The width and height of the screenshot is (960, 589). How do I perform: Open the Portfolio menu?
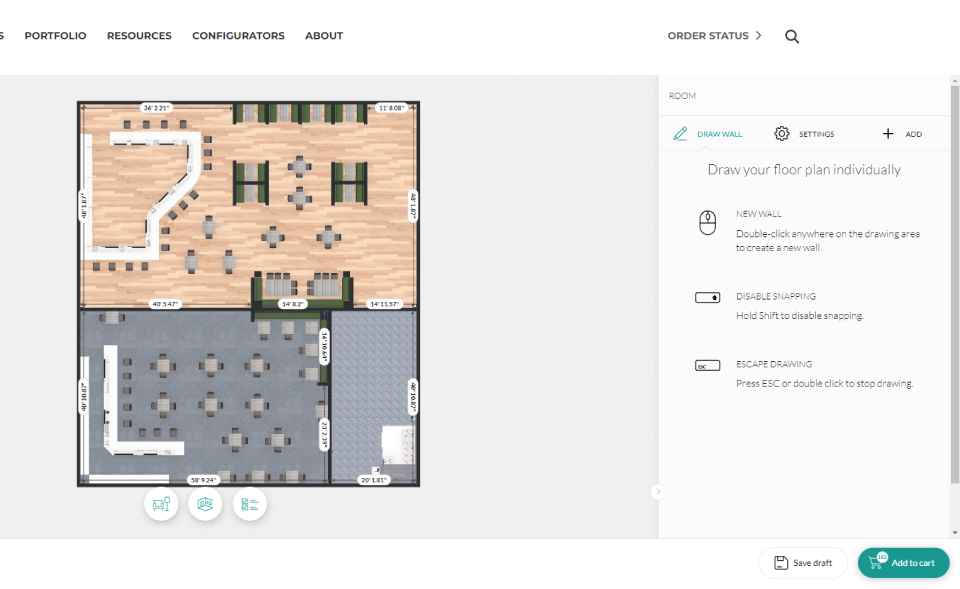coord(55,36)
